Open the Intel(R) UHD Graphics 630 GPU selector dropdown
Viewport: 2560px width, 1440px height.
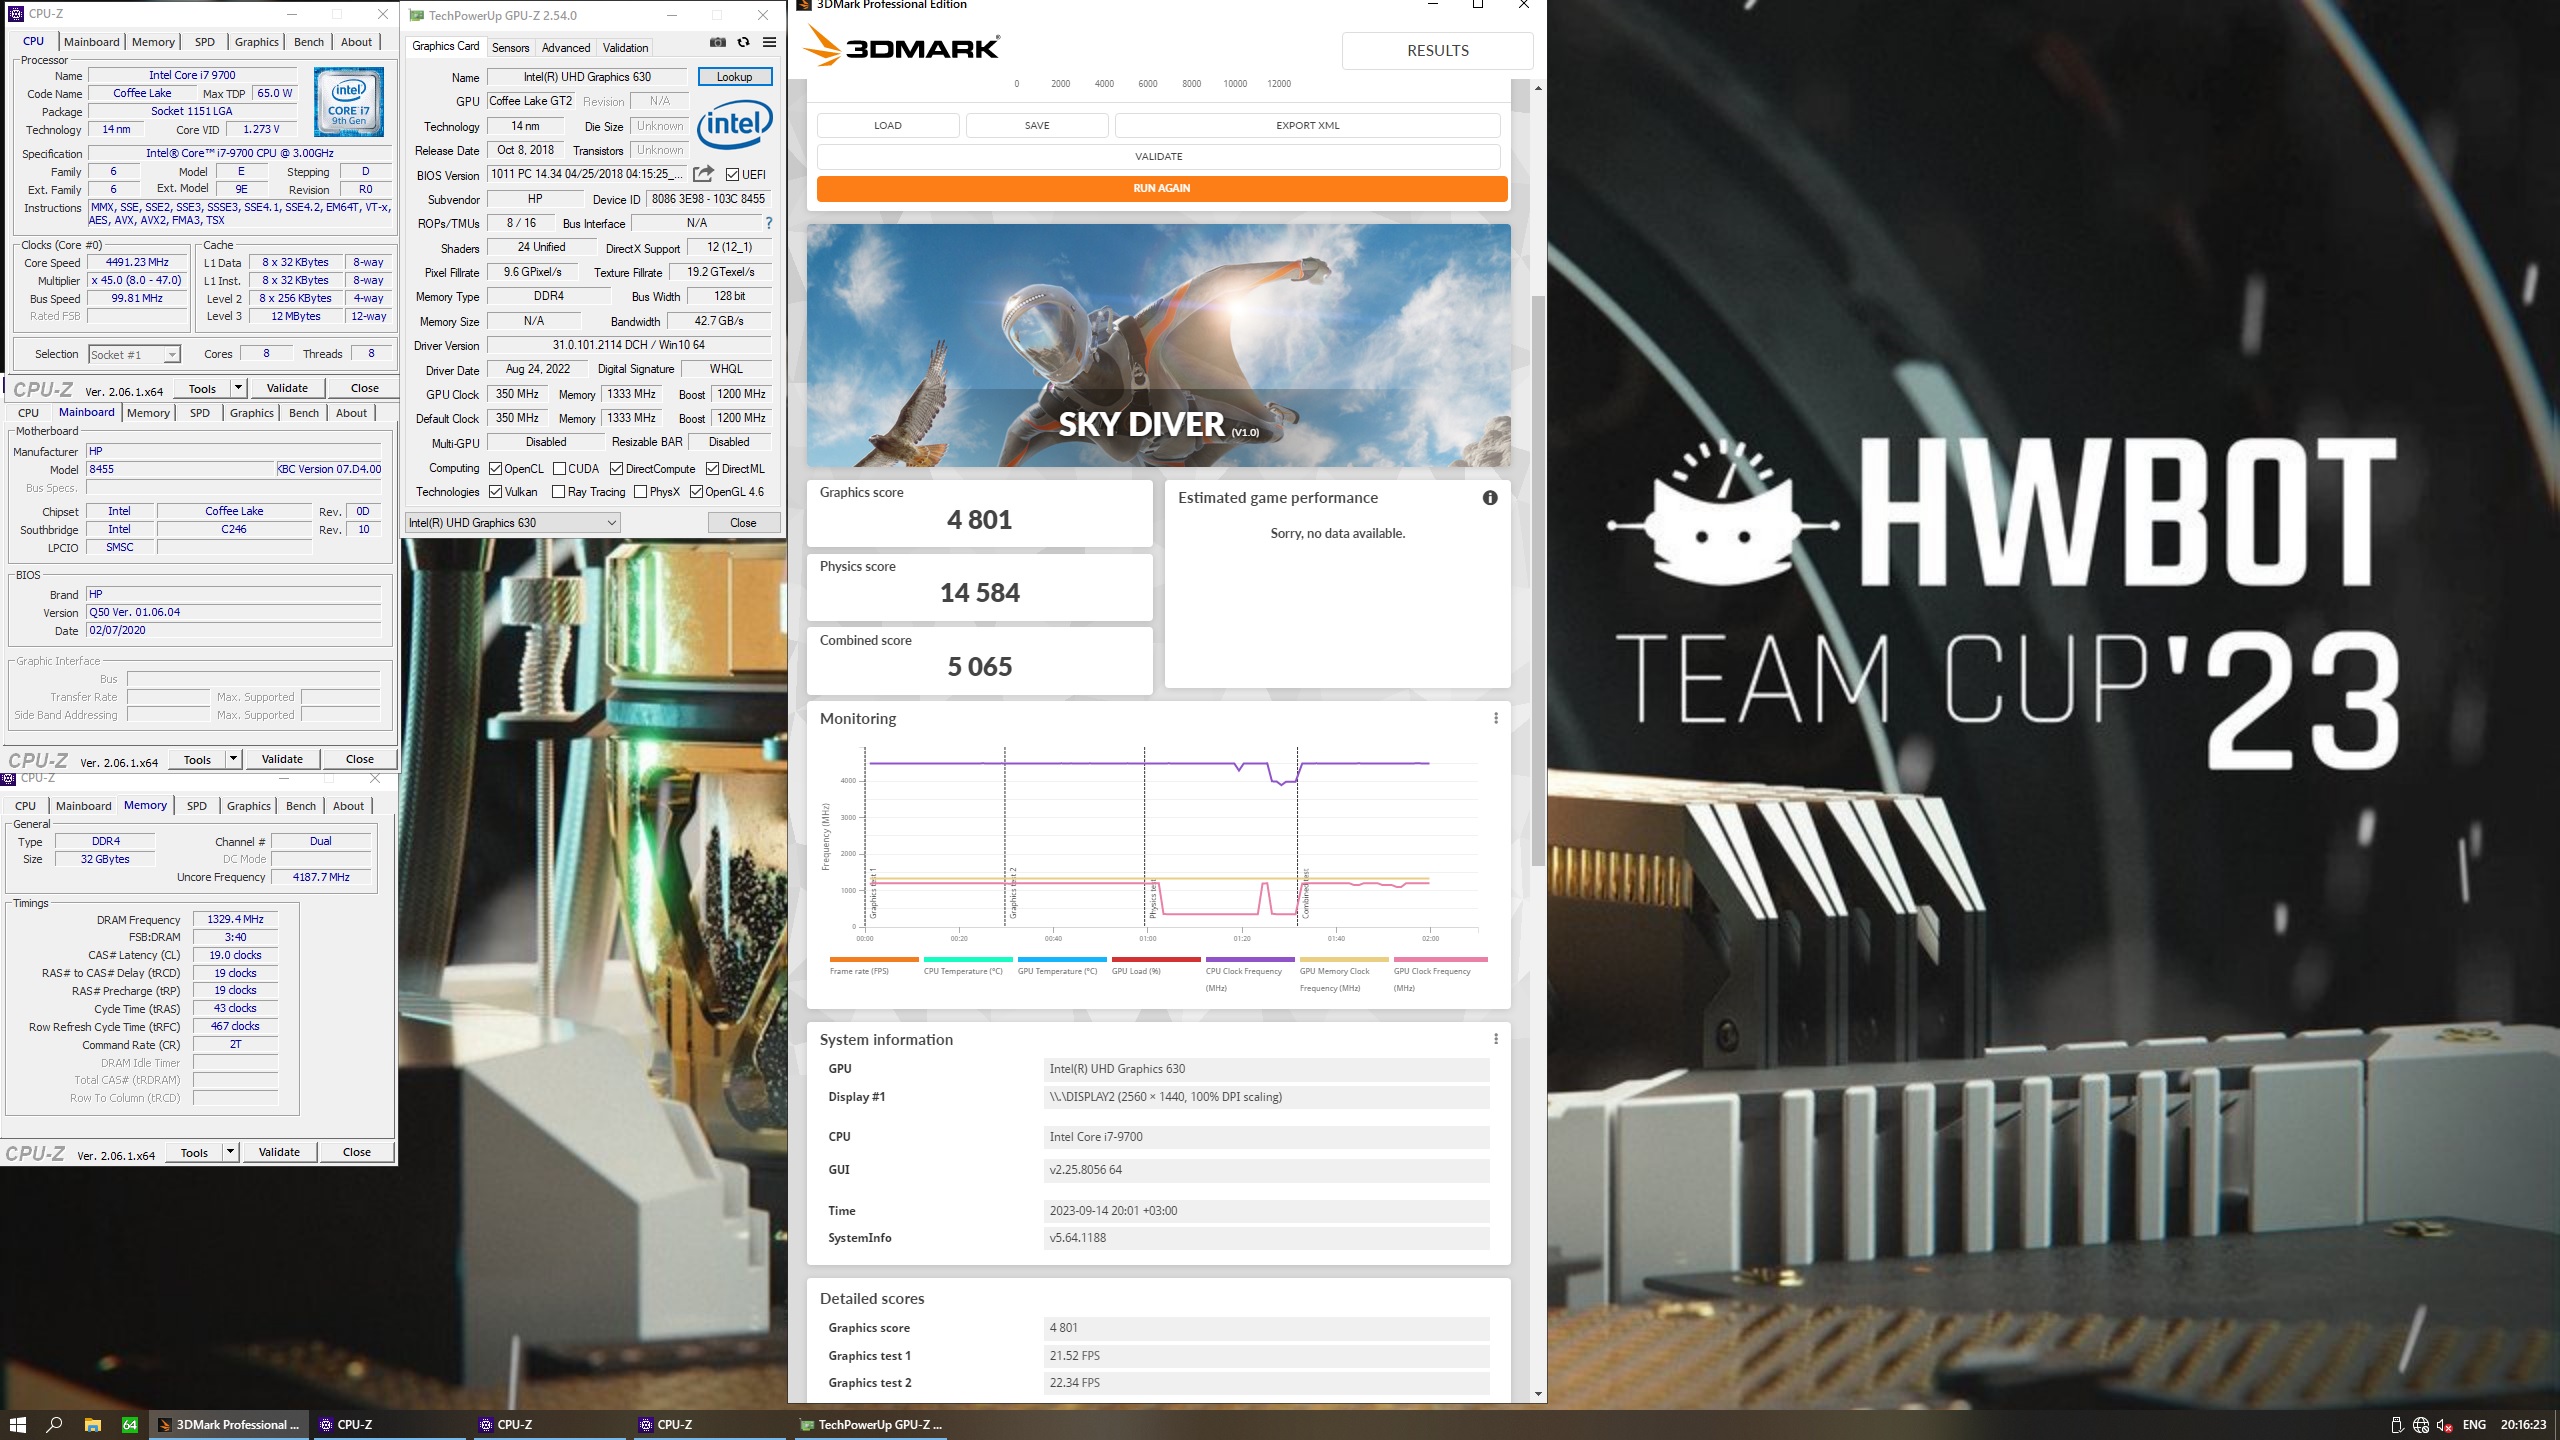point(512,522)
